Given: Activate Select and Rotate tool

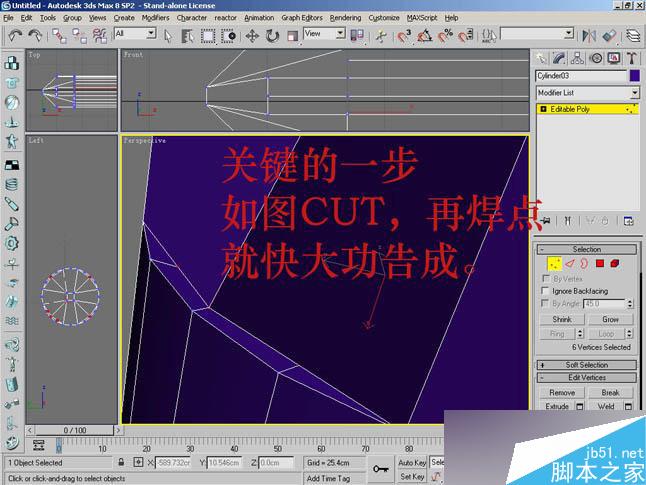Looking at the screenshot, I should (272, 36).
